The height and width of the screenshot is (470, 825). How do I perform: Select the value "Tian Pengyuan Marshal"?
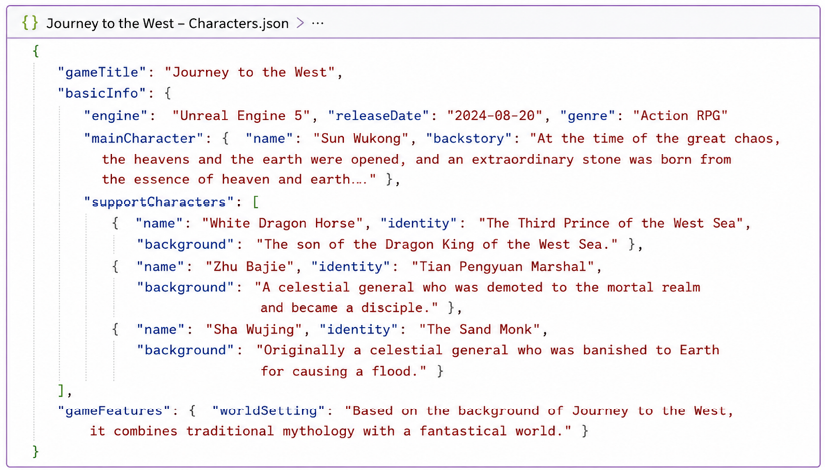(502, 266)
